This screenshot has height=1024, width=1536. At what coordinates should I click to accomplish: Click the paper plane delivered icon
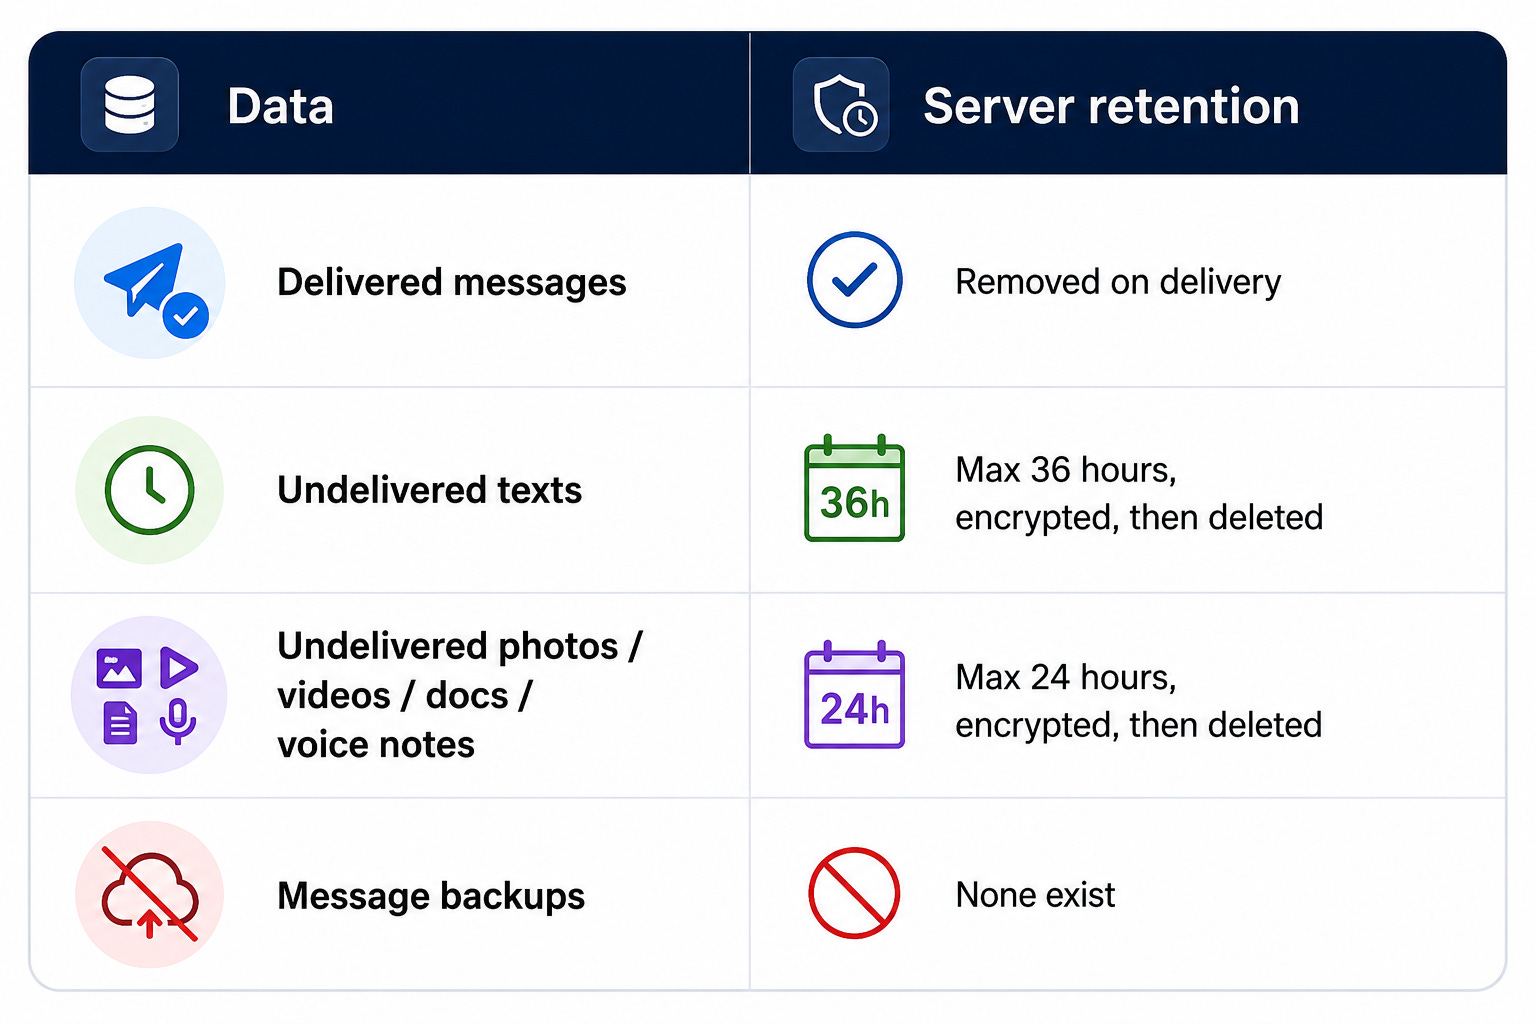[x=150, y=283]
